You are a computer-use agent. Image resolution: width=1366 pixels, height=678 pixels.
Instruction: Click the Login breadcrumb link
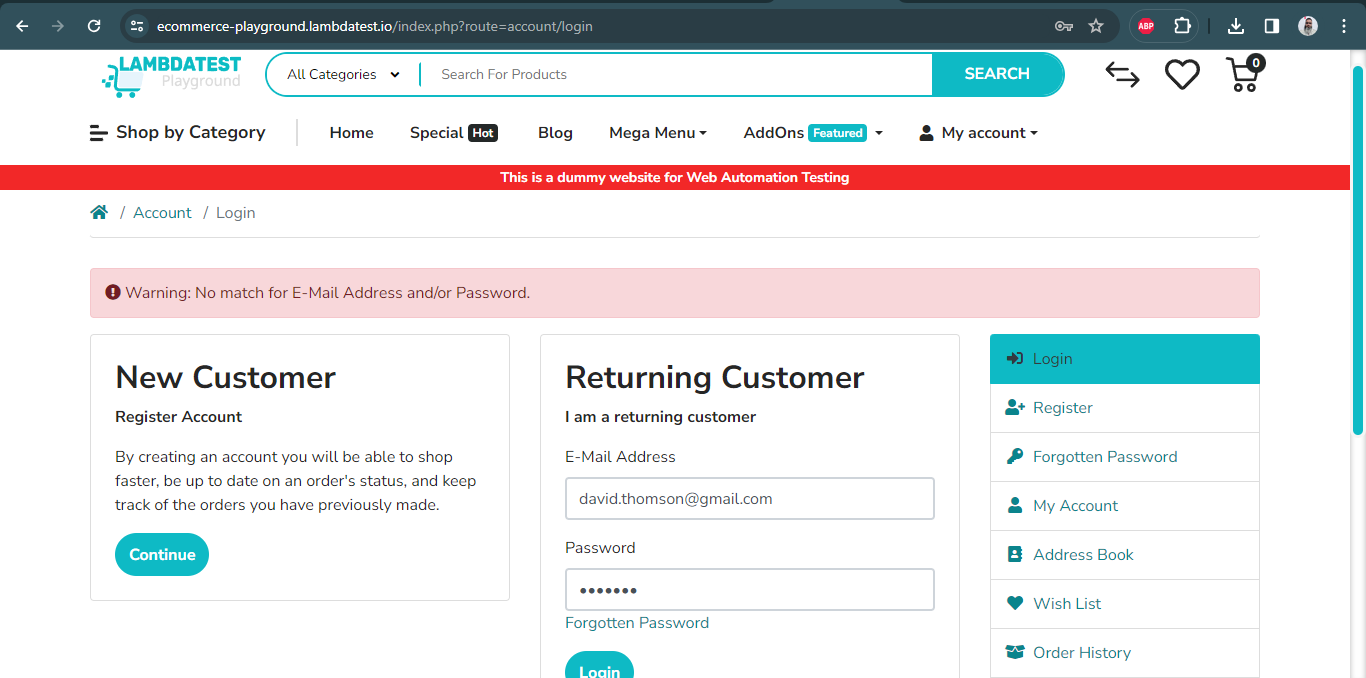point(236,213)
